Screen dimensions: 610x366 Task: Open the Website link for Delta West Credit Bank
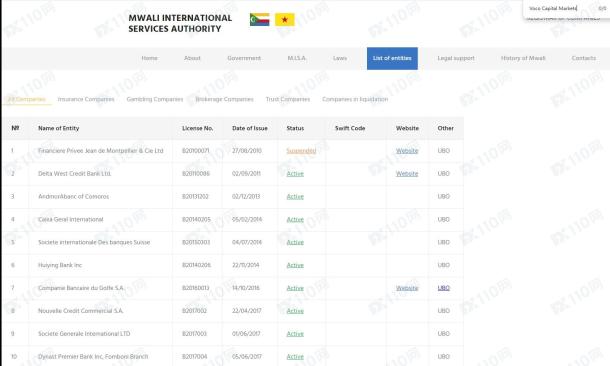[x=407, y=173]
